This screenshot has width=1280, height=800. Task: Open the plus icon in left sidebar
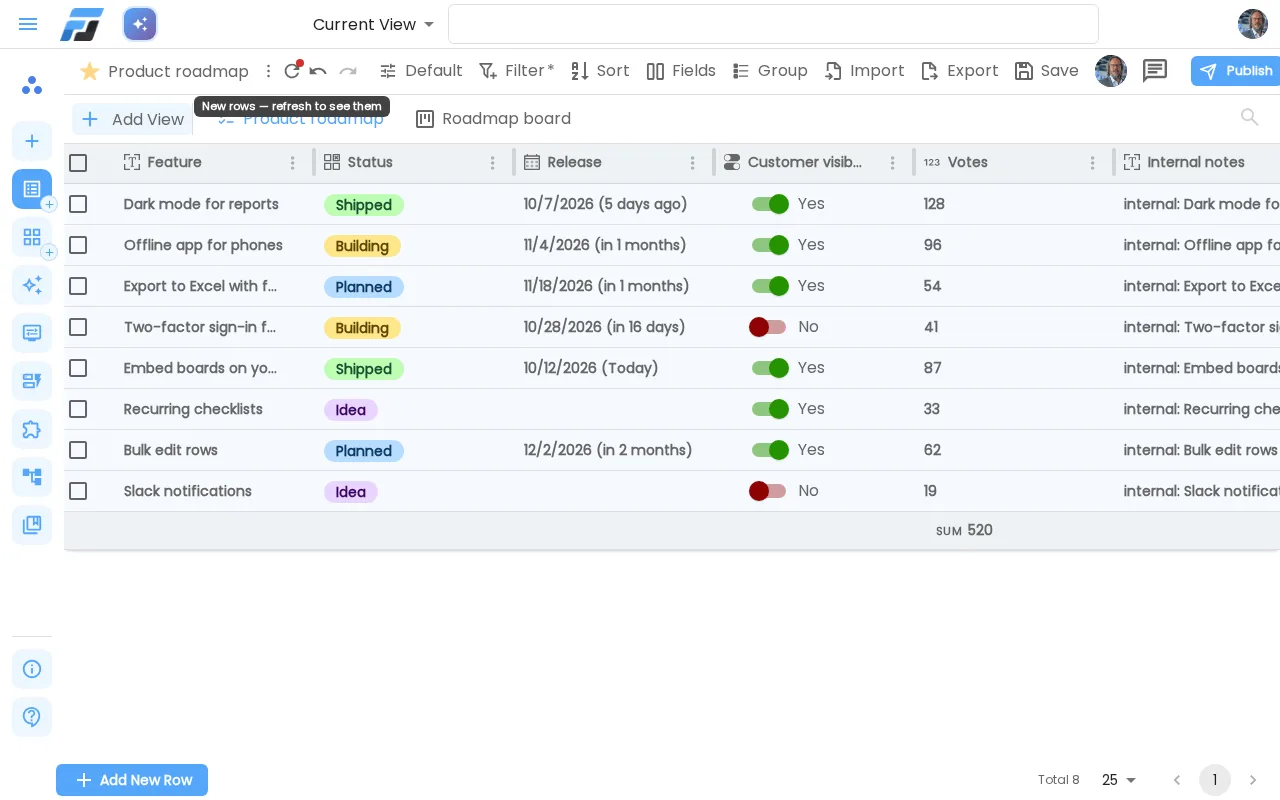[x=32, y=141]
